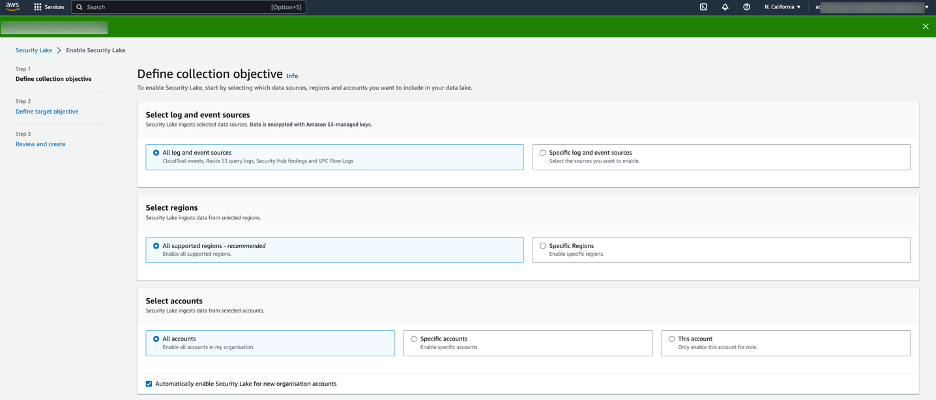936x400 pixels.
Task: Select All supported regions option
Action: [334, 250]
